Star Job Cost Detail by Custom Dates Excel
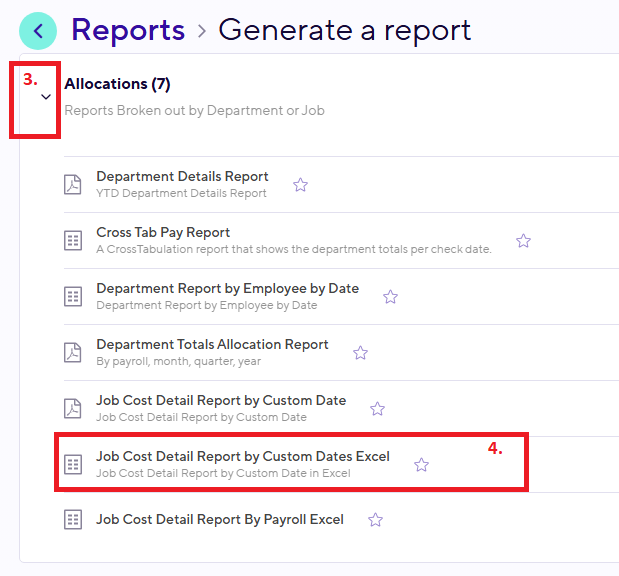 tap(421, 465)
